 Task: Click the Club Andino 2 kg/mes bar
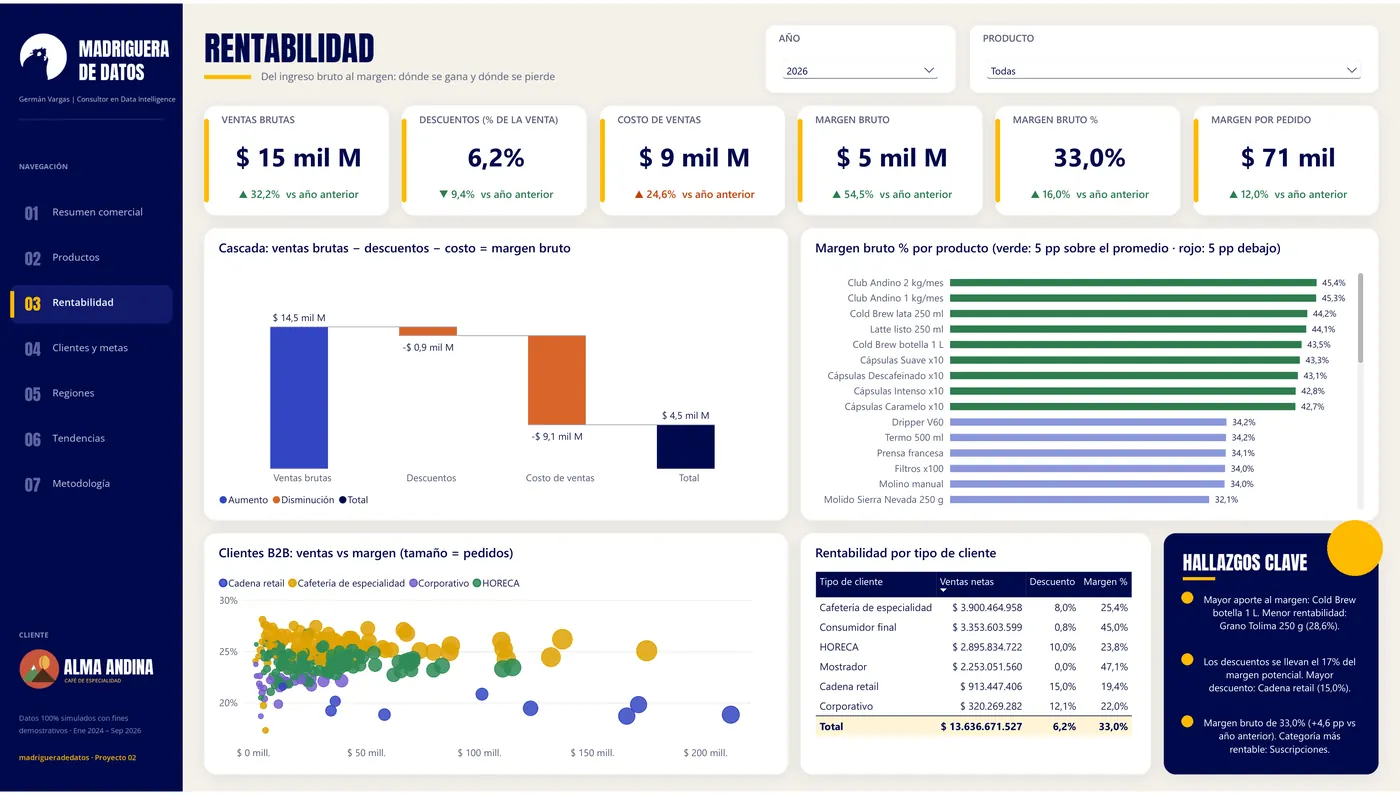(x=1133, y=283)
